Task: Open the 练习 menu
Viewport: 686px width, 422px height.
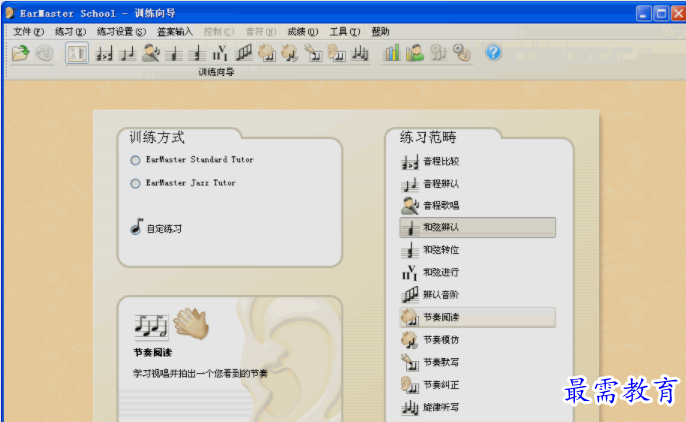Action: tap(70, 32)
